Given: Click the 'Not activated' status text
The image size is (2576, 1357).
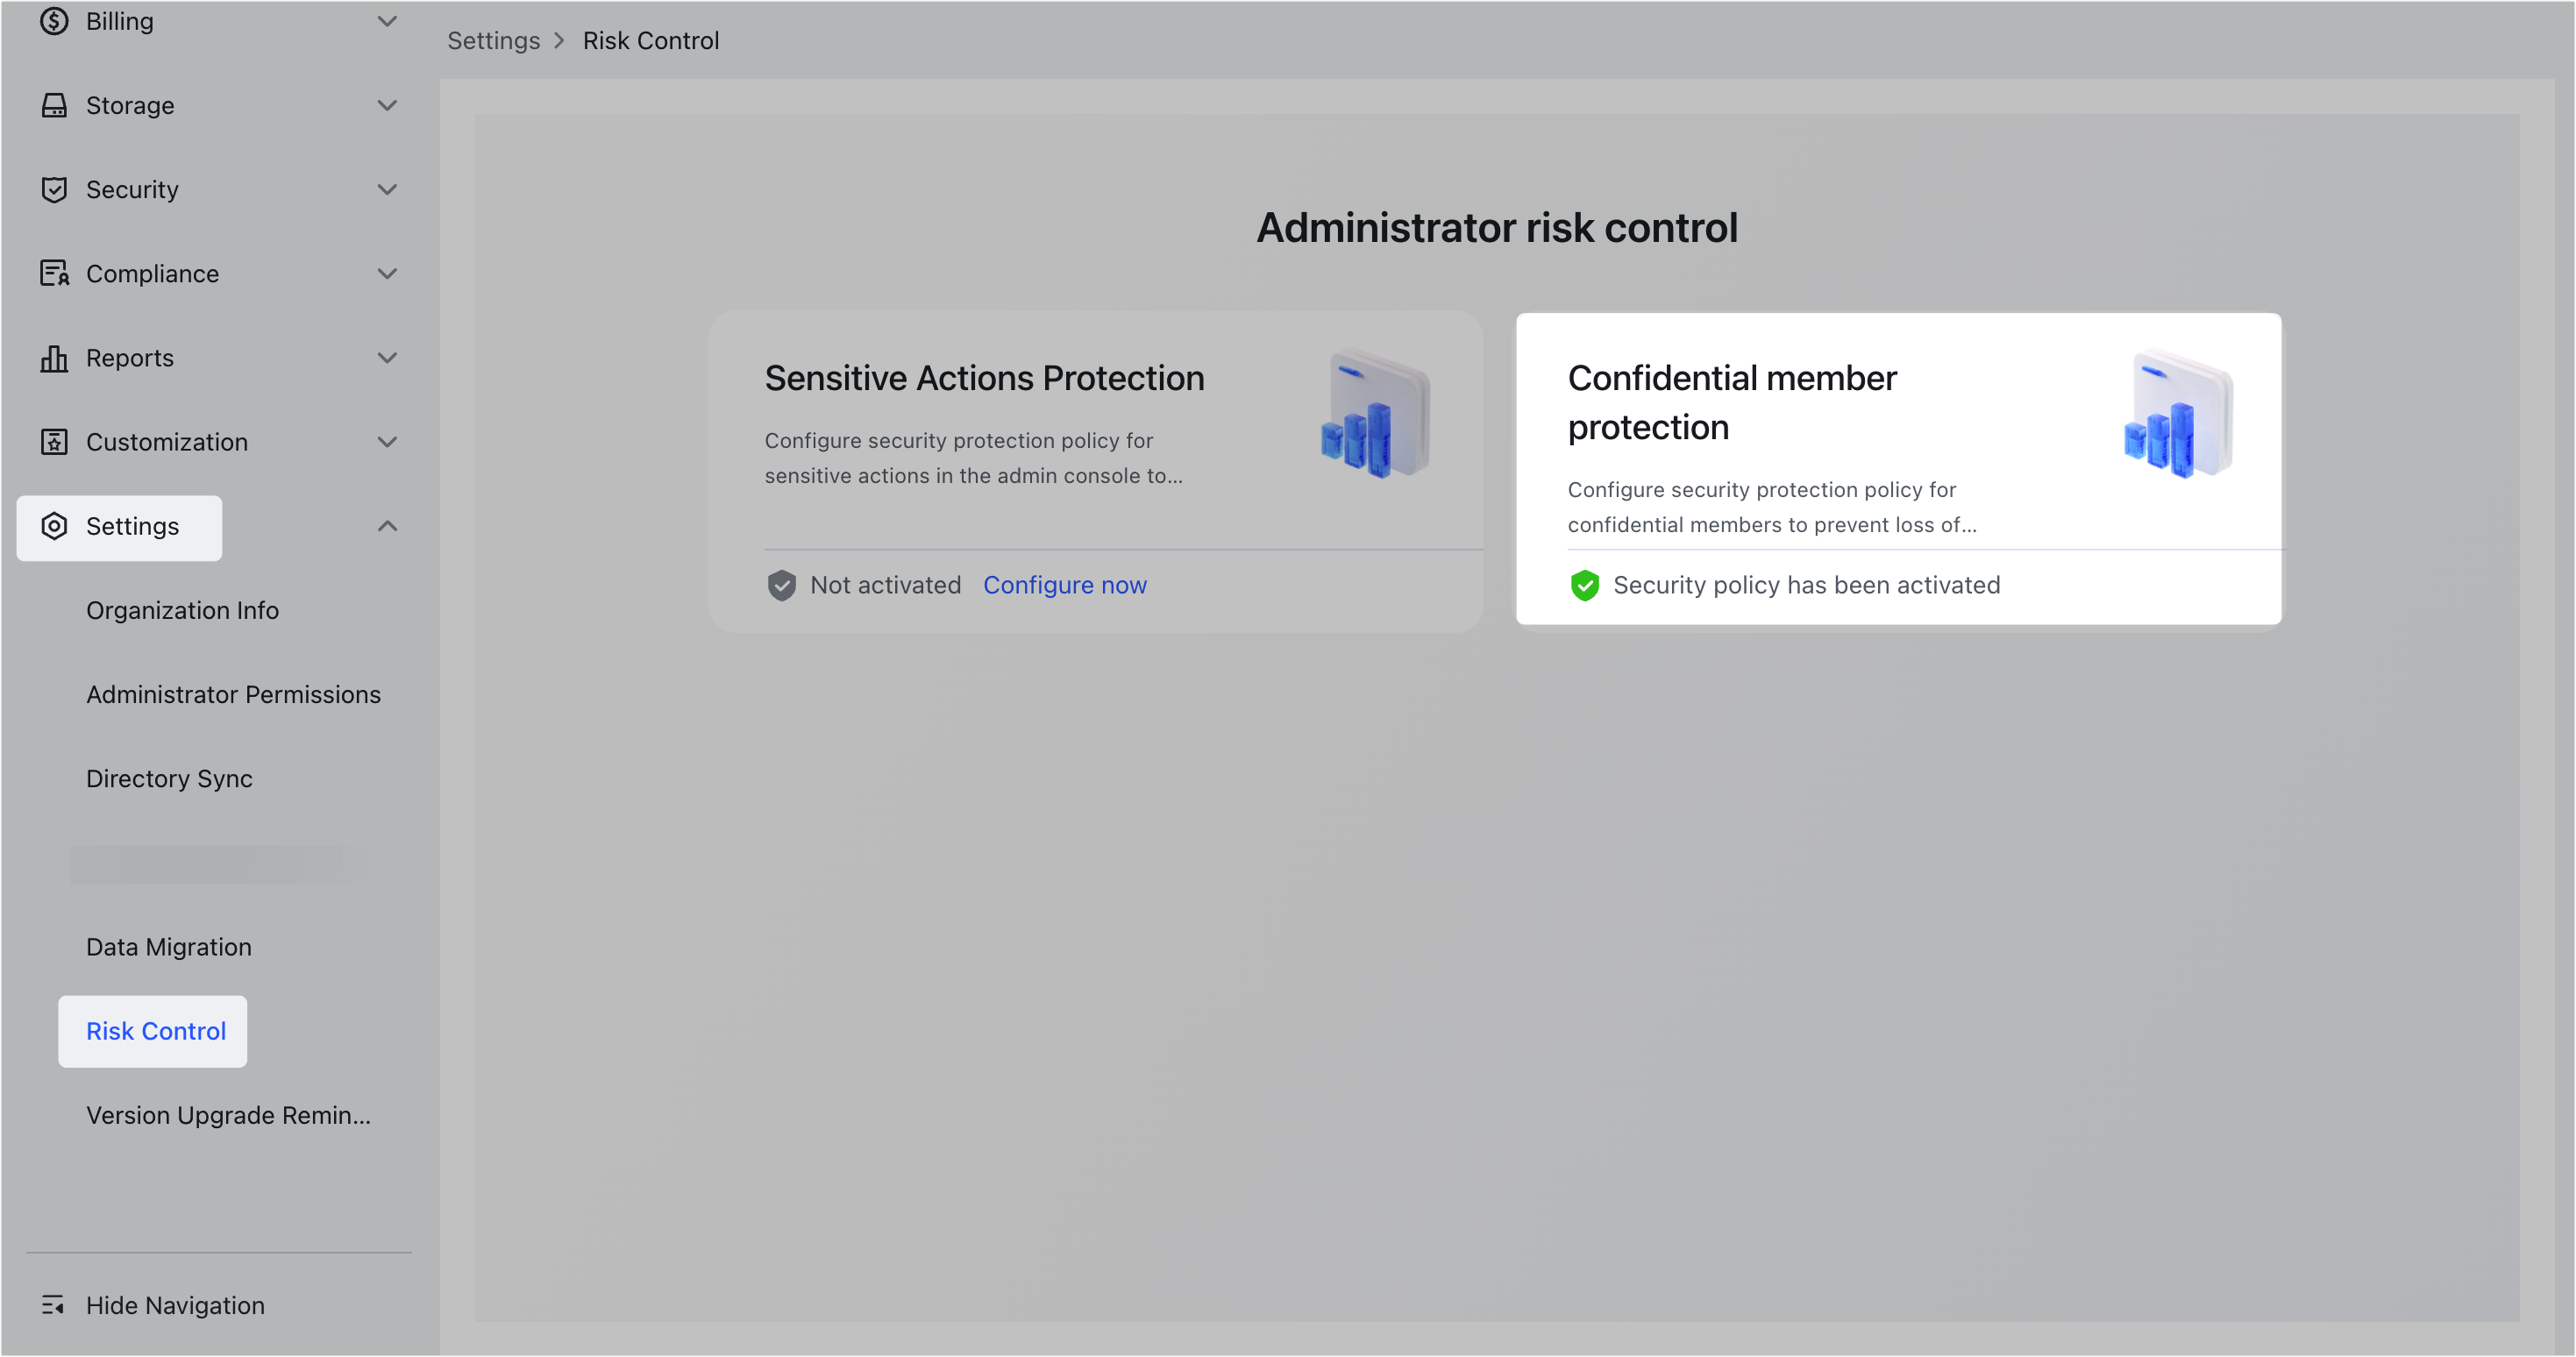Looking at the screenshot, I should tap(885, 585).
